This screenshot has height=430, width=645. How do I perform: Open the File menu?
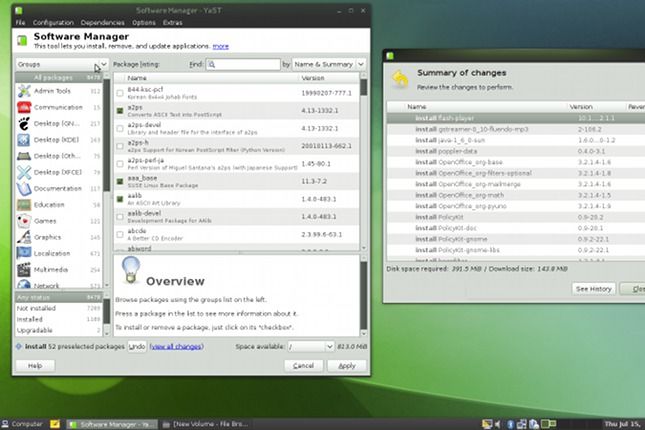click(21, 23)
